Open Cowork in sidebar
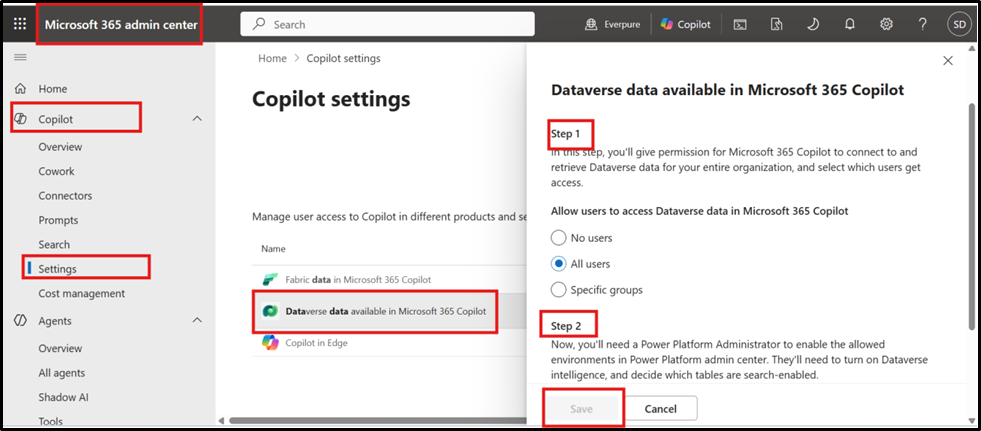The height and width of the screenshot is (431, 981). click(x=56, y=171)
